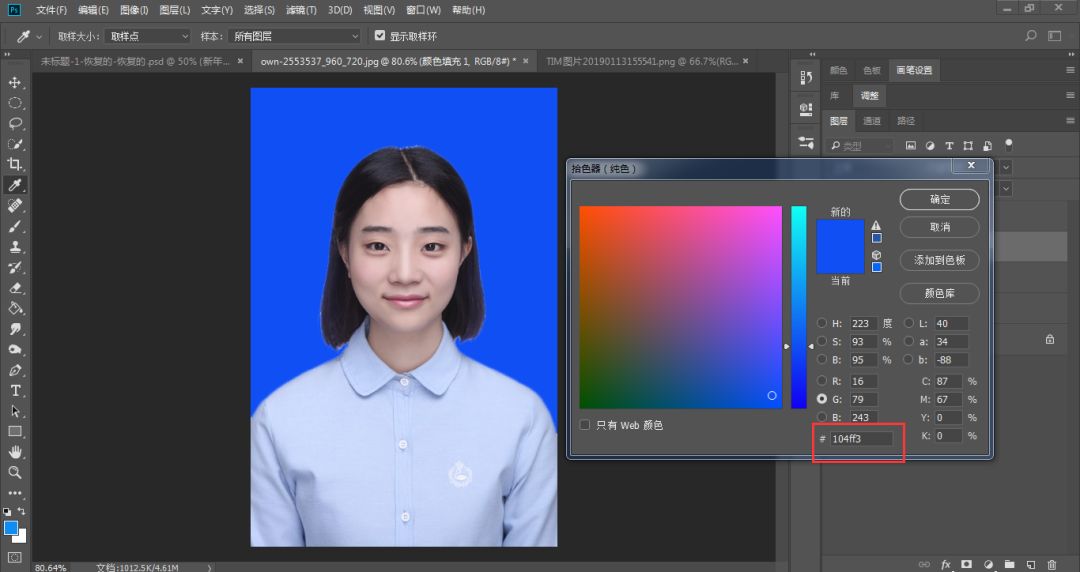Click the 添加到色板 button

tap(939, 260)
